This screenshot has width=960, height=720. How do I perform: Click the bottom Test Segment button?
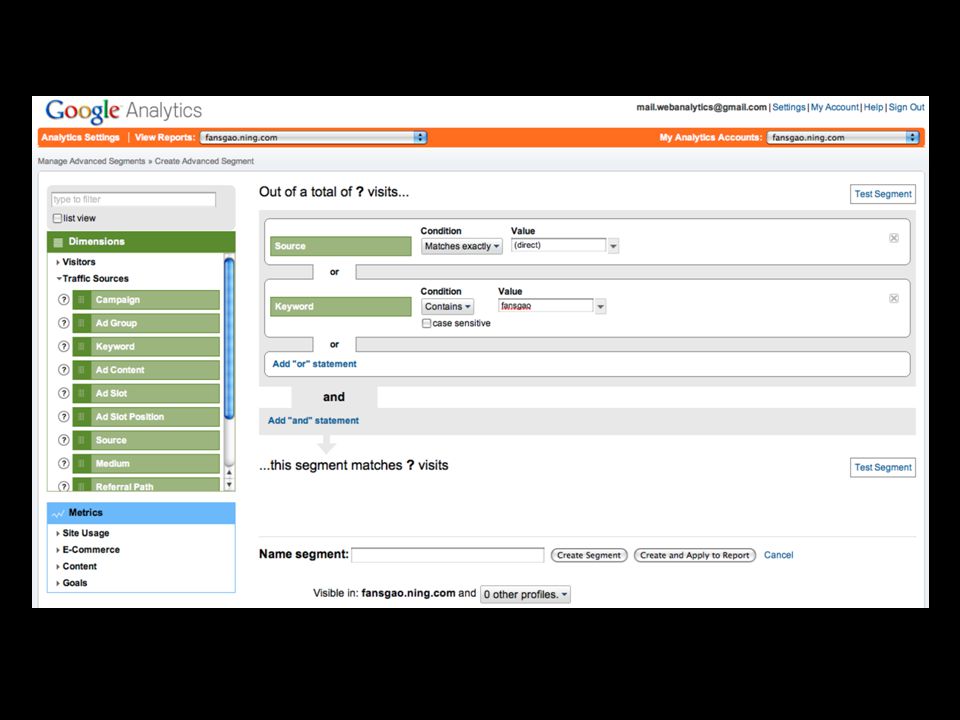(883, 468)
